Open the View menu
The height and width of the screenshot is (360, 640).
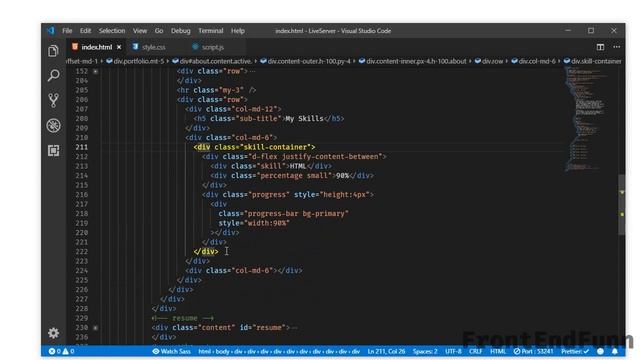pyautogui.click(x=140, y=31)
